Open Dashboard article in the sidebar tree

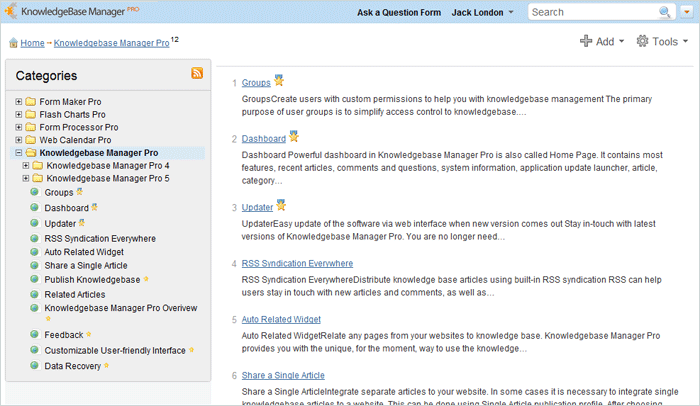tap(67, 208)
